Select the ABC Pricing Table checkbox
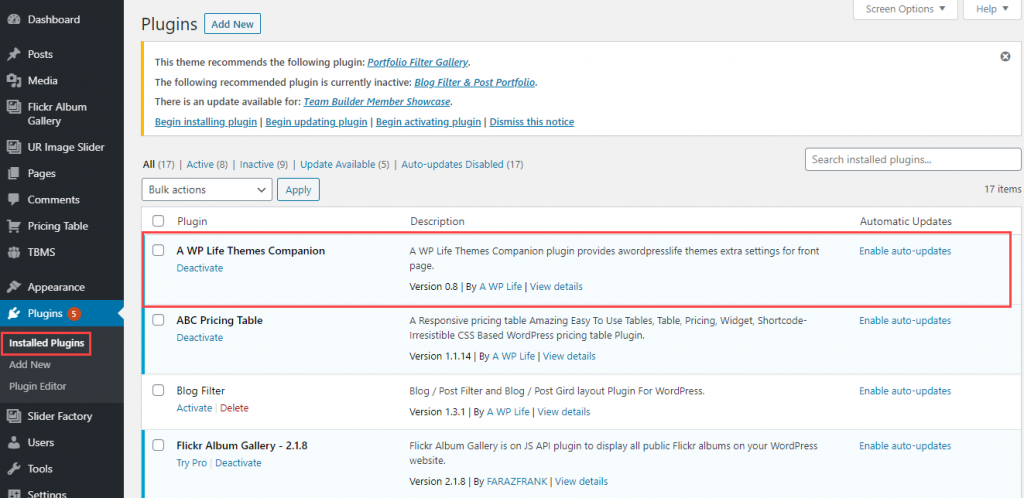1024x498 pixels. (x=158, y=321)
